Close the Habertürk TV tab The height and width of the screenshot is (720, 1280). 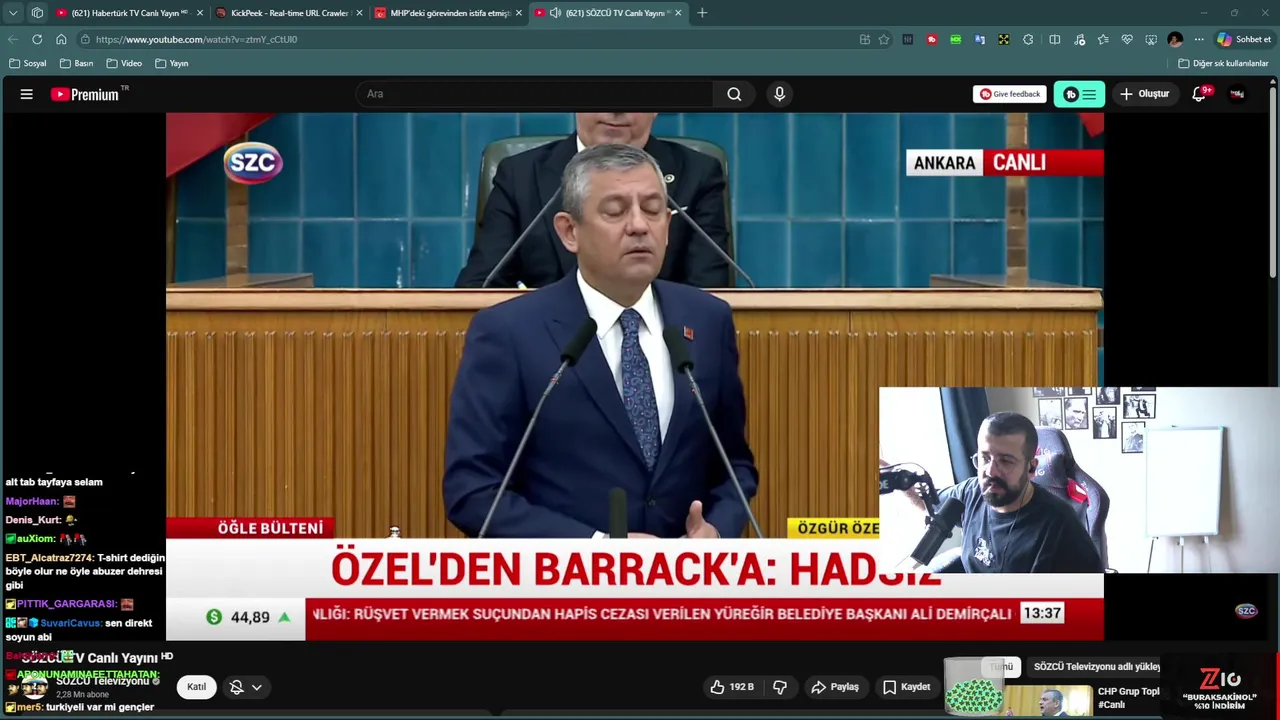tap(200, 13)
